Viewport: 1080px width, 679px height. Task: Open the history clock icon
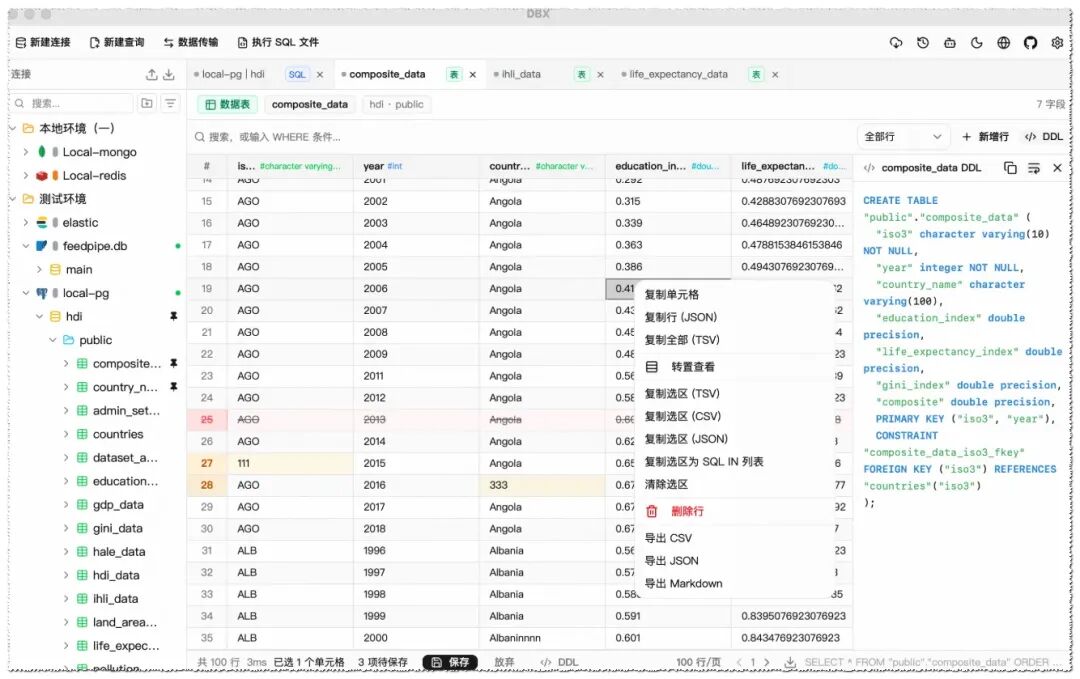pyautogui.click(x=923, y=43)
